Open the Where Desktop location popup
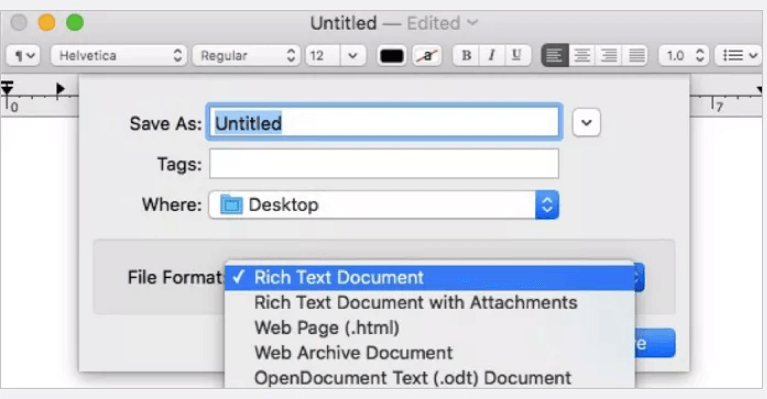Viewport: 767px width, 399px height. [384, 205]
